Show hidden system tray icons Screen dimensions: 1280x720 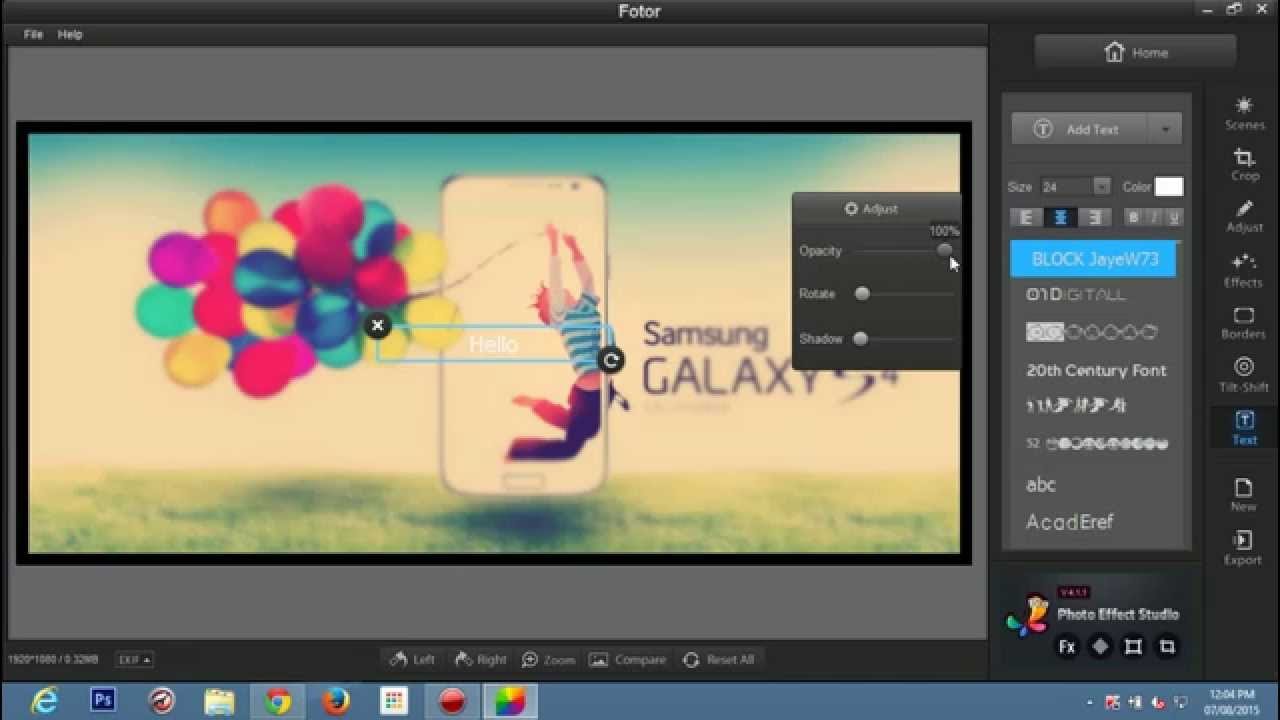(1089, 701)
